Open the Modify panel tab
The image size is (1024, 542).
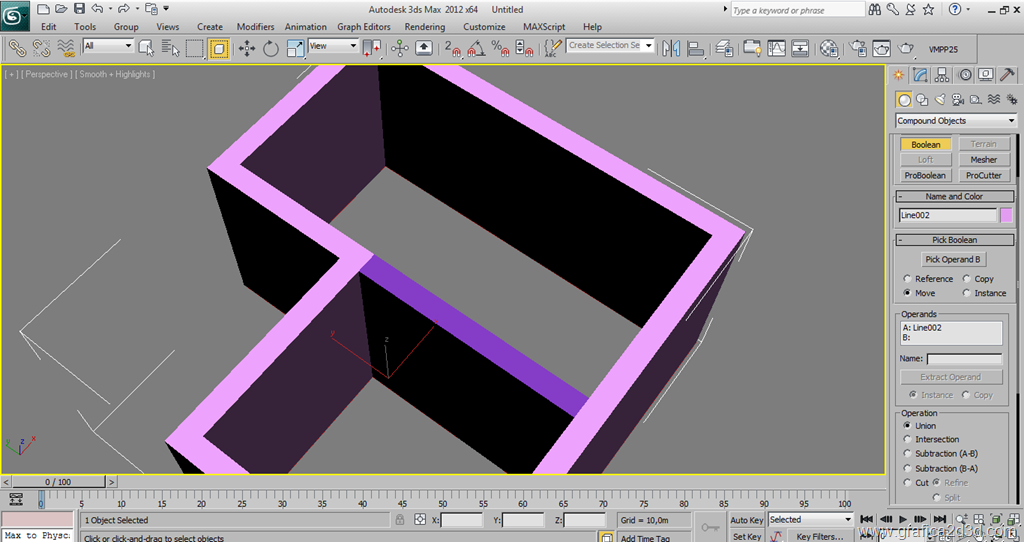920,75
